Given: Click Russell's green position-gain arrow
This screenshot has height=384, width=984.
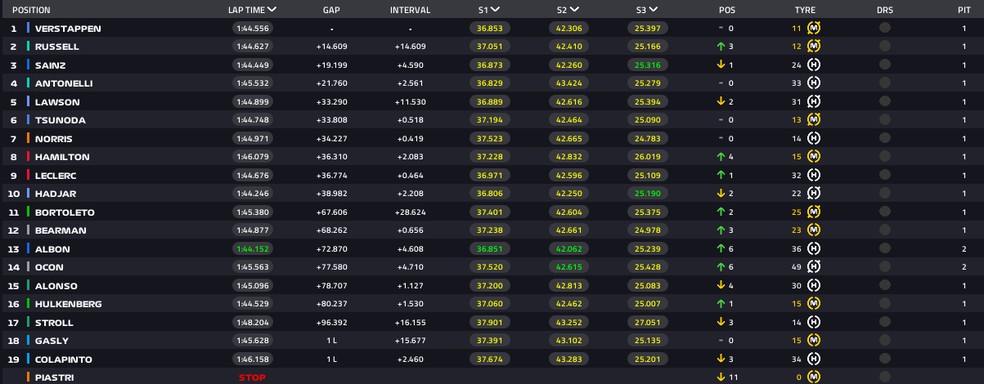Looking at the screenshot, I should coord(720,46).
